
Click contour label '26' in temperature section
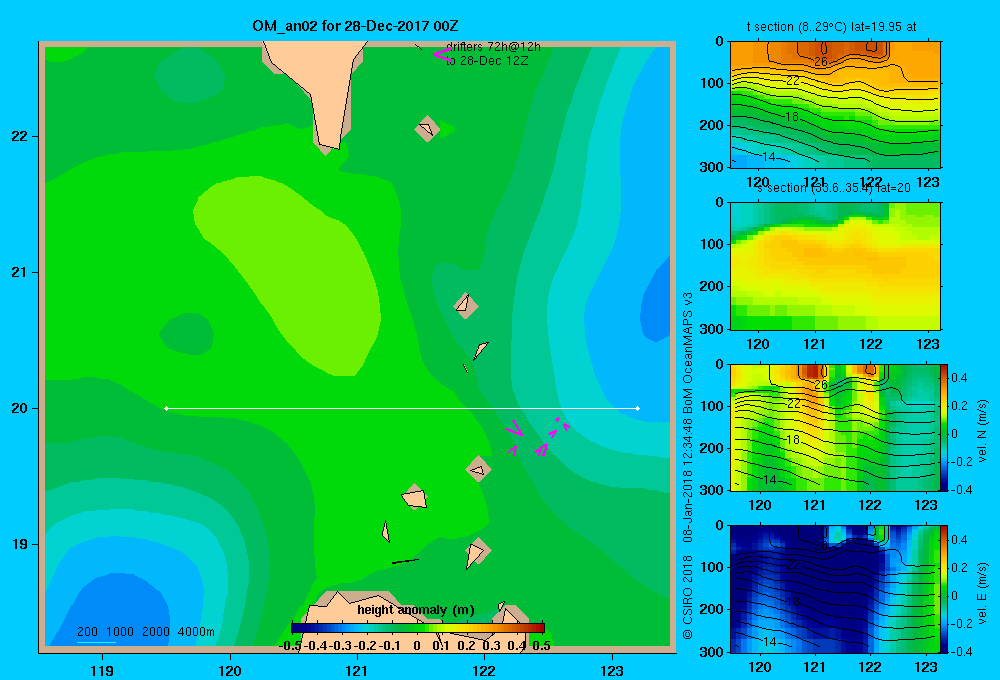pos(821,62)
